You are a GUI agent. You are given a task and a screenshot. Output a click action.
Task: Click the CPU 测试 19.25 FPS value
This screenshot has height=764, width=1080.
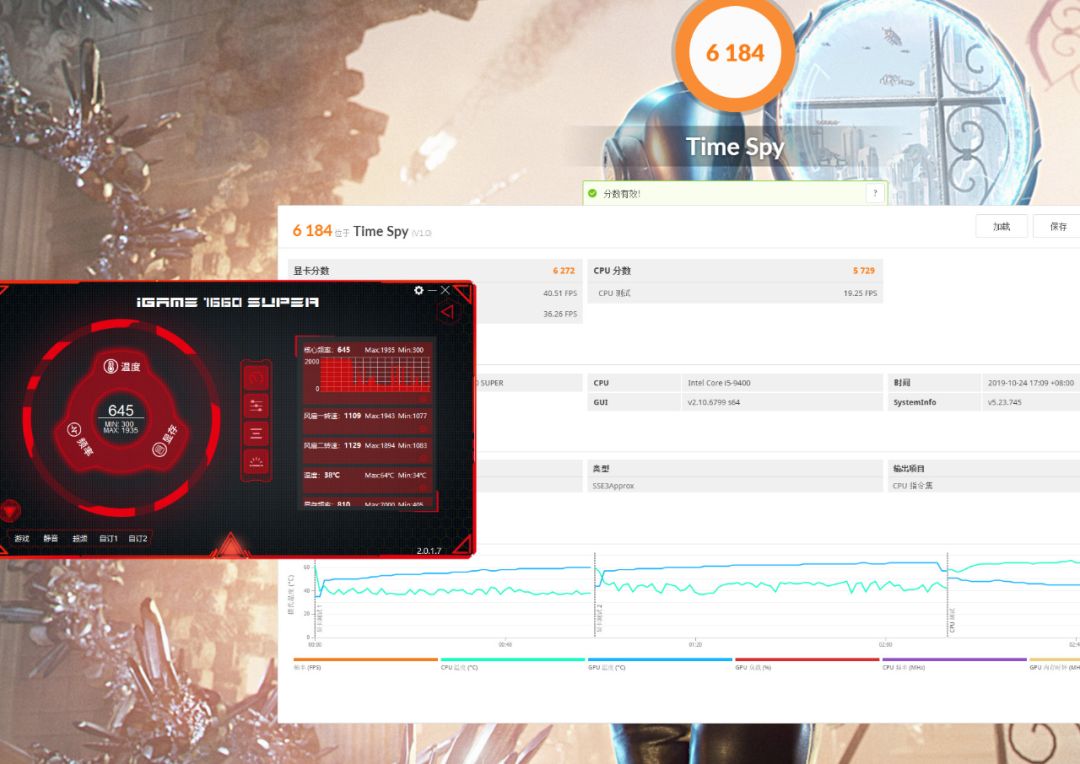[x=860, y=293]
